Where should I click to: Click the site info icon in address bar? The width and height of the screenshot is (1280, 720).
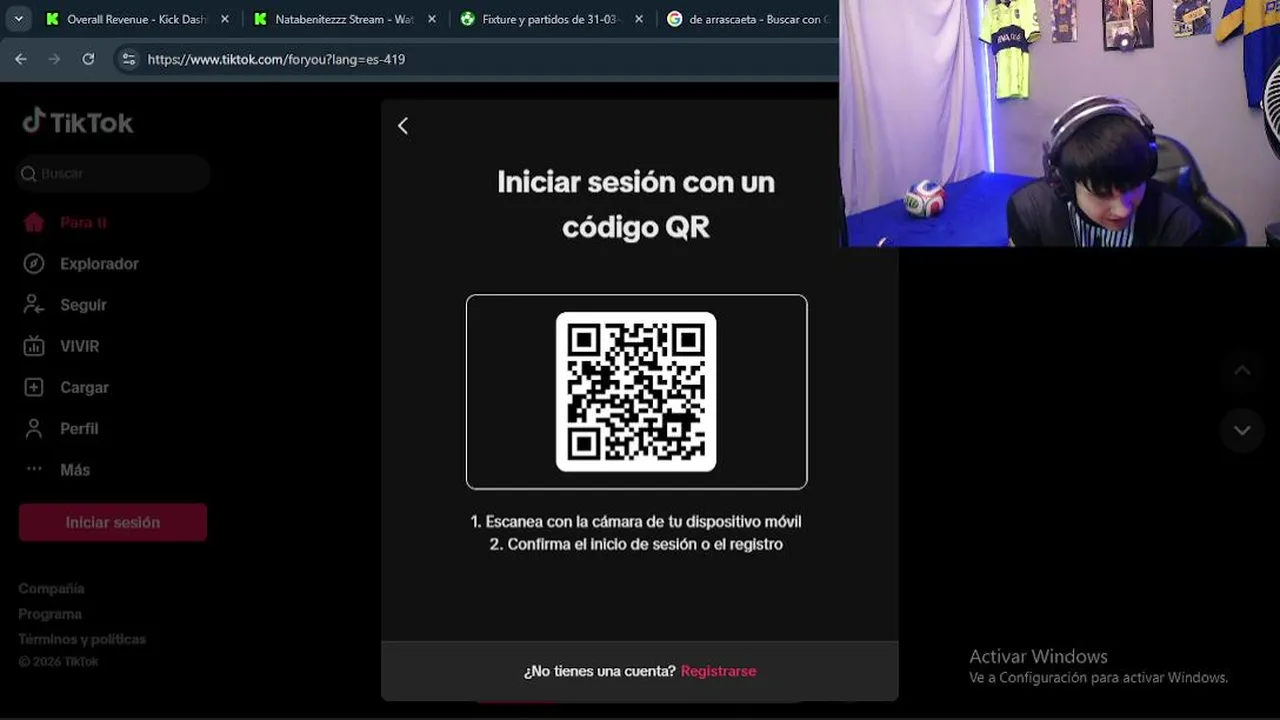coord(128,59)
